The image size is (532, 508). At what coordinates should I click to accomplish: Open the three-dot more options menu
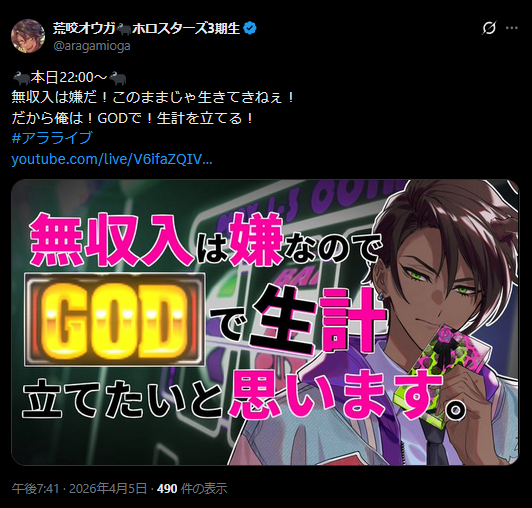512,28
